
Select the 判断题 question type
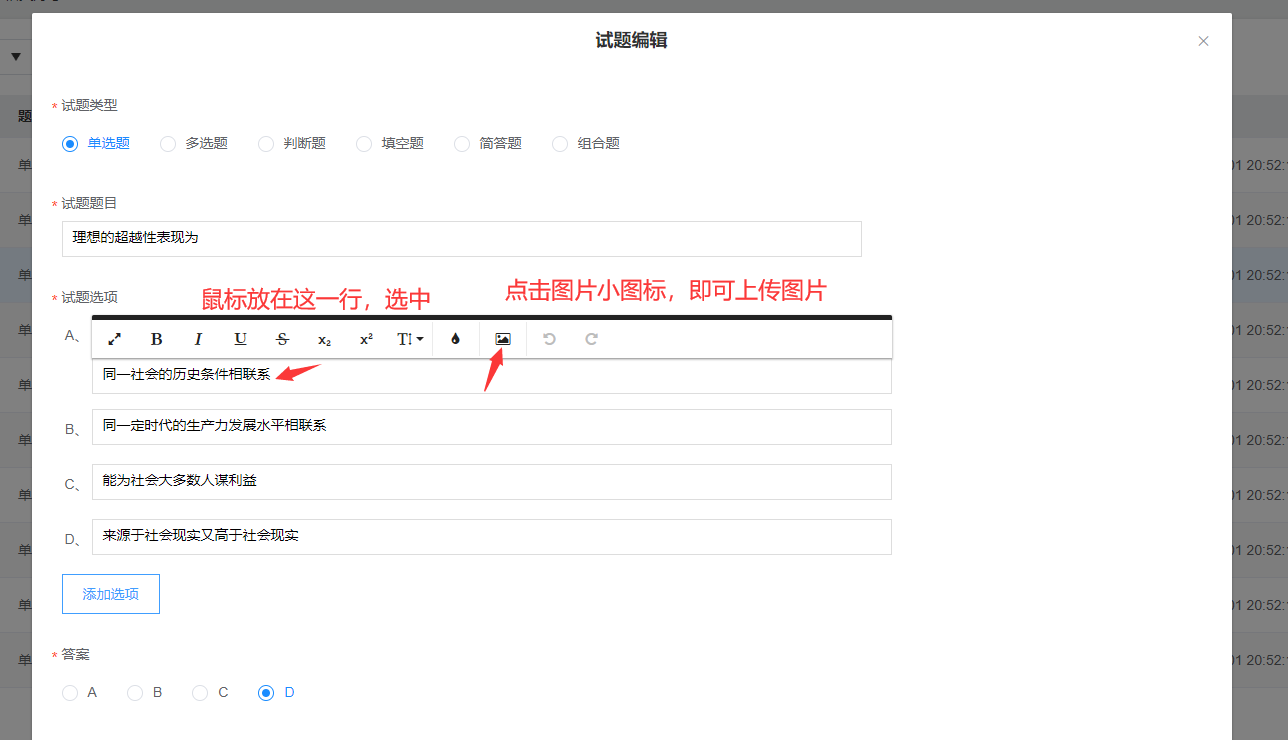(266, 144)
